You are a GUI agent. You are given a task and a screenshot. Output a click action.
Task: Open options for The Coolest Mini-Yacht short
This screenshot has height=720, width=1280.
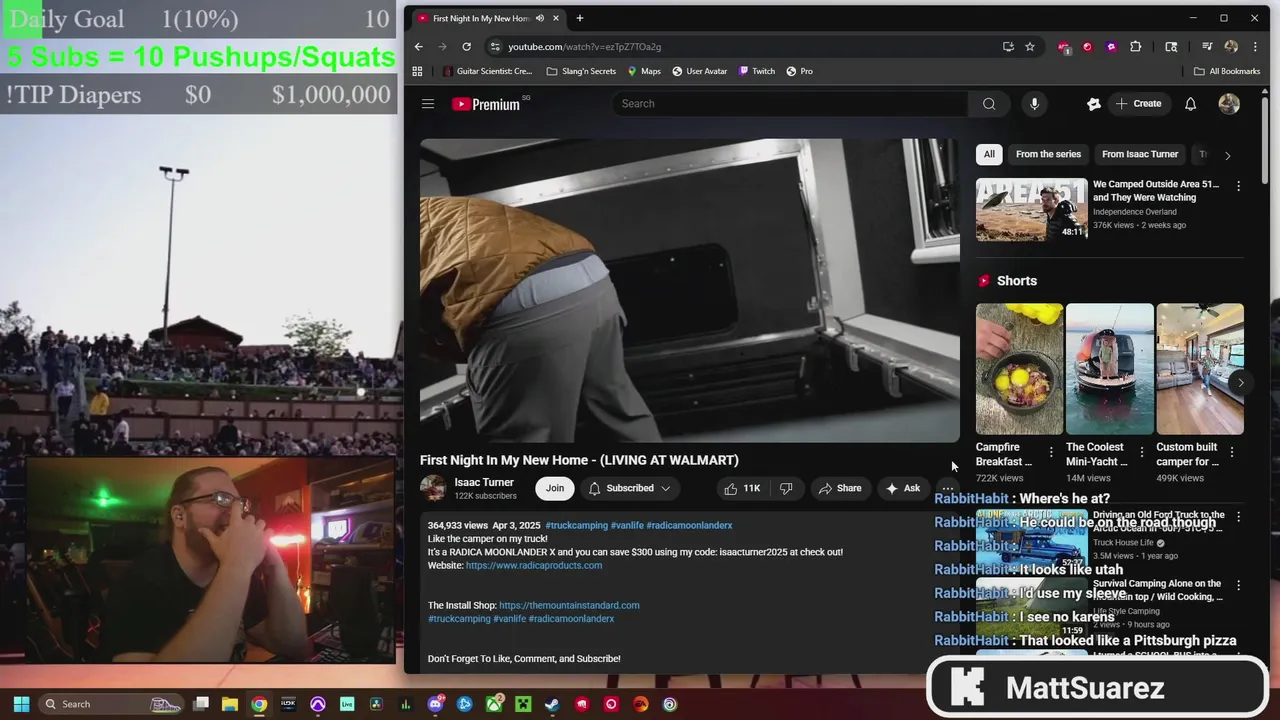[1141, 452]
